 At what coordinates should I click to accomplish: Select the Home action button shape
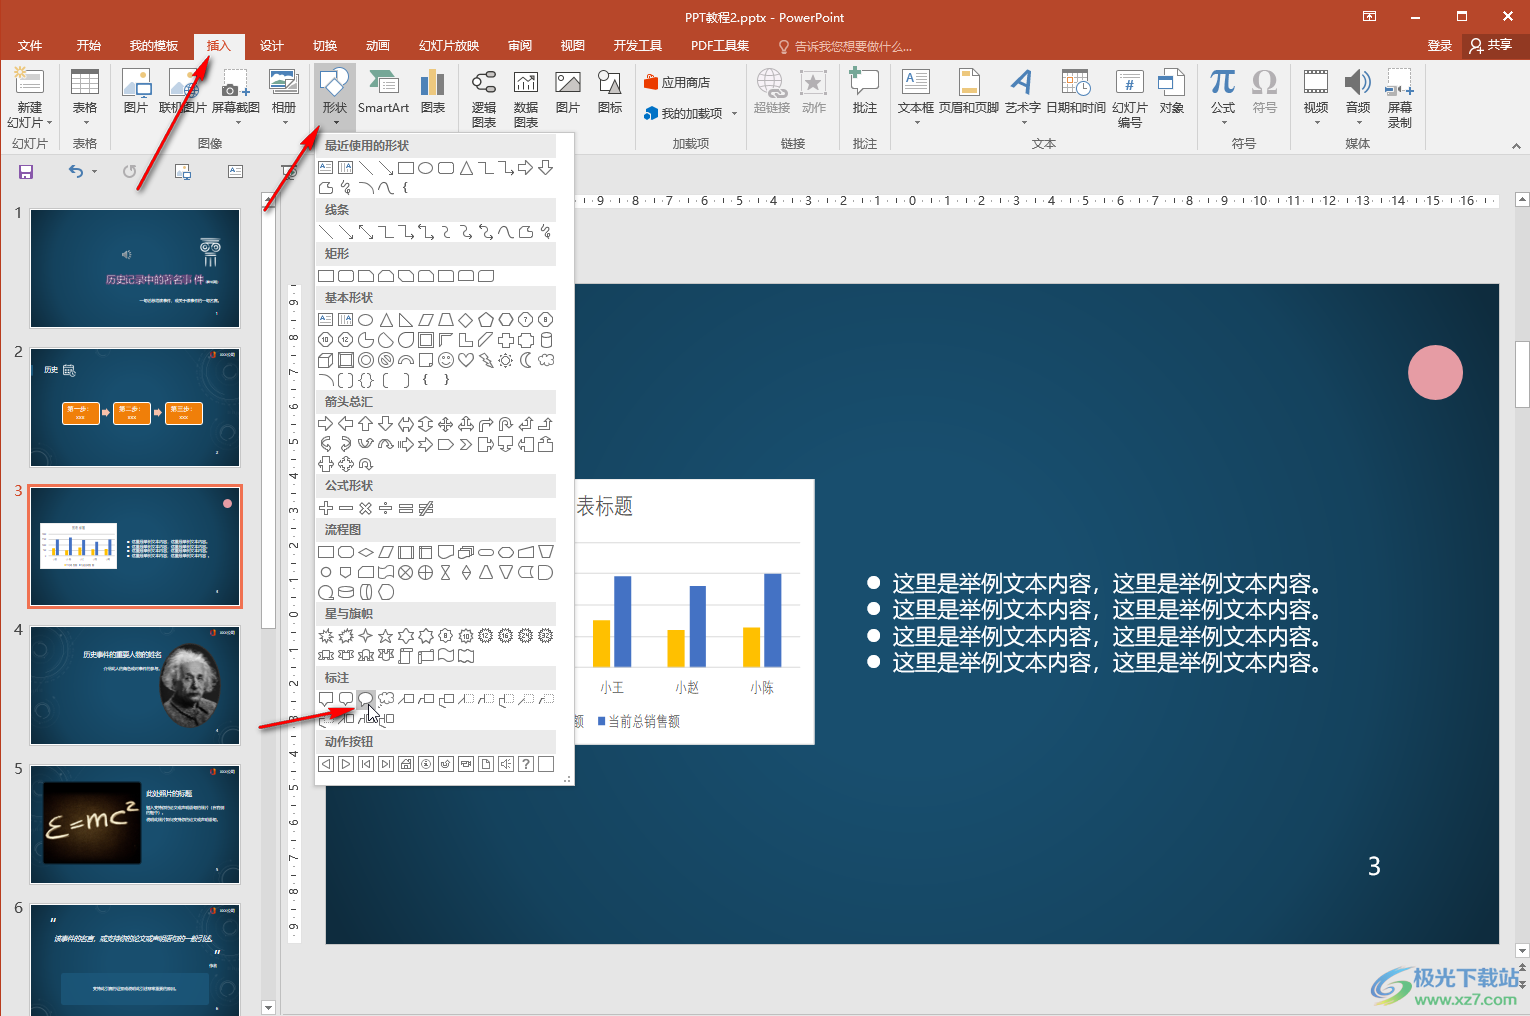[406, 764]
